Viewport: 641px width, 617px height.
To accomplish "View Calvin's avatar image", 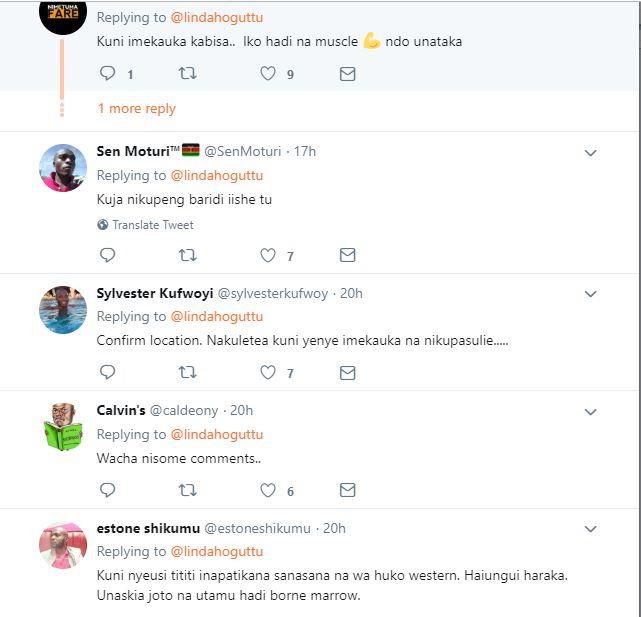I will pyautogui.click(x=63, y=427).
